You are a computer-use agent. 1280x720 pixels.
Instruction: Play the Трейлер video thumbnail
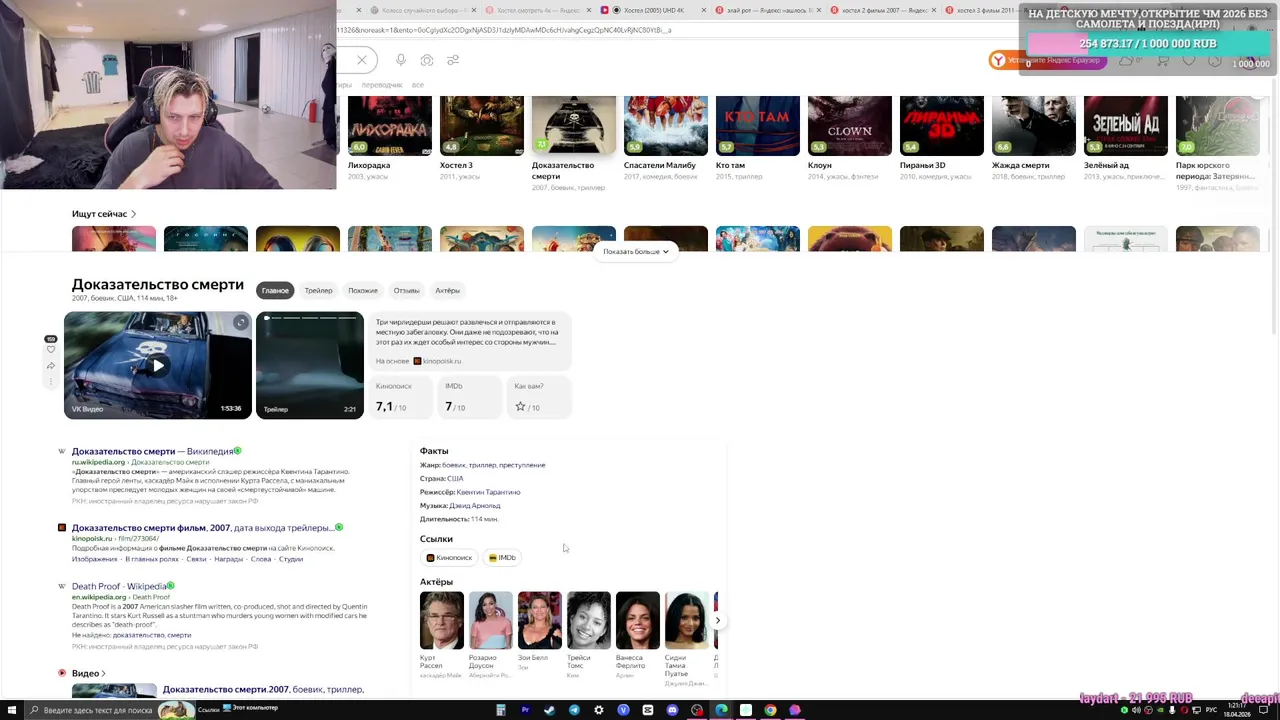pyautogui.click(x=310, y=366)
